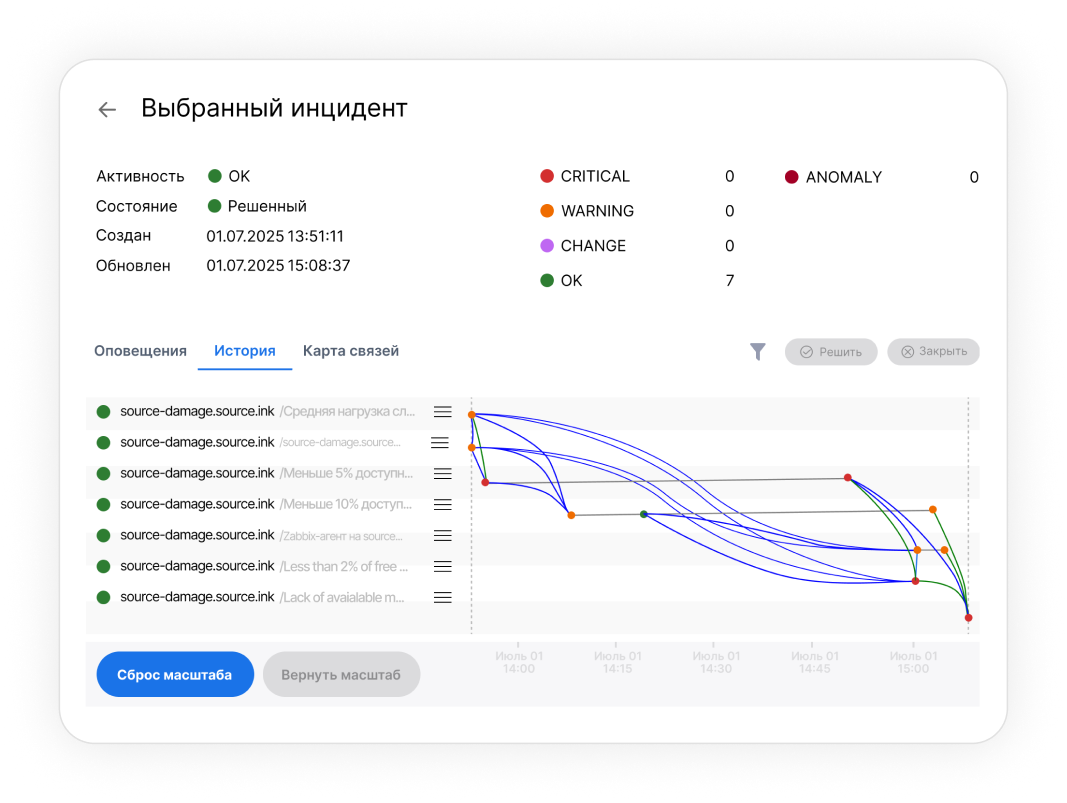Screen dimensions: 1067x803
Task: Click the red CRITICAL status dot
Action: pyautogui.click(x=547, y=176)
